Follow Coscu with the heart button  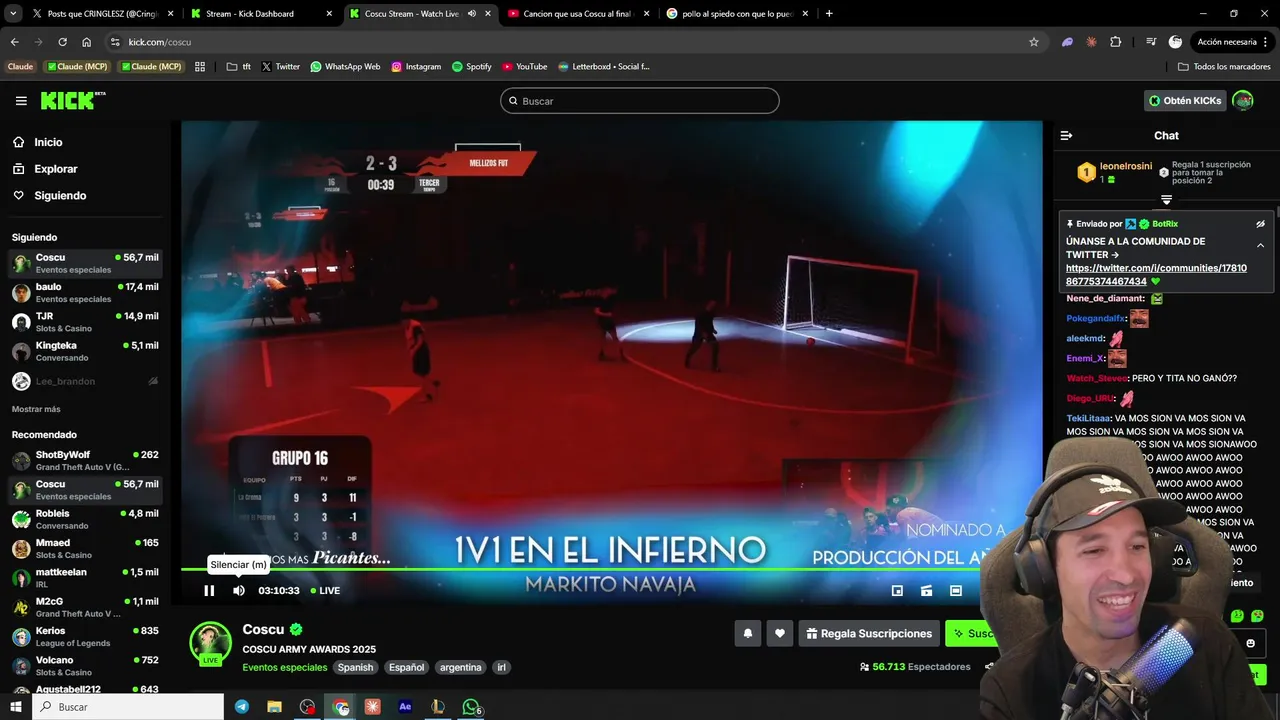(780, 633)
